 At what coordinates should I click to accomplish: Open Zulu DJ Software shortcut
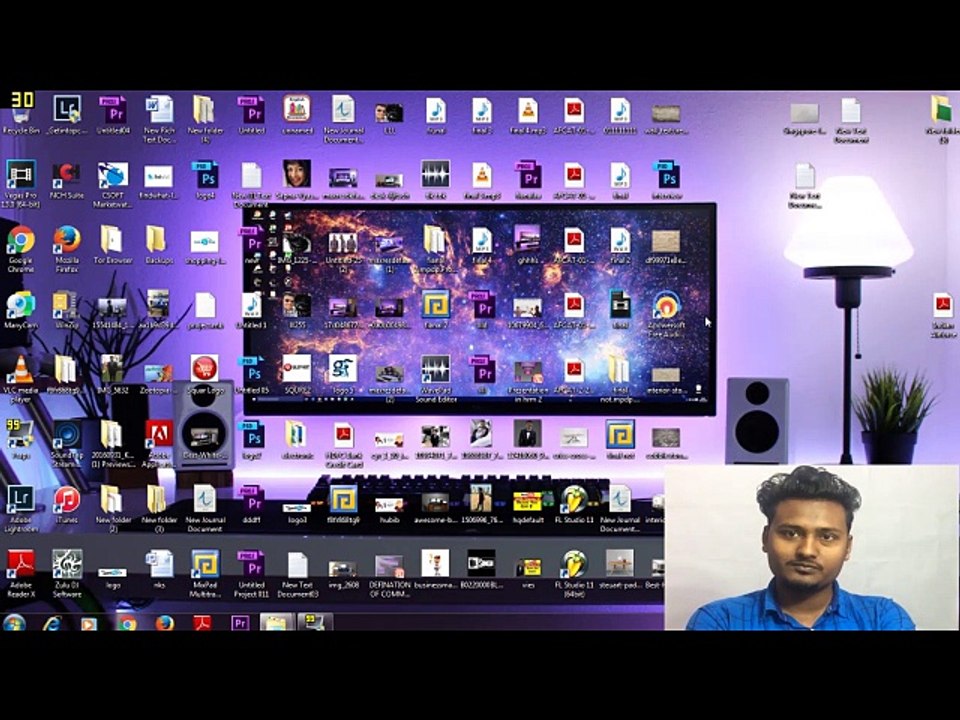[x=67, y=573]
